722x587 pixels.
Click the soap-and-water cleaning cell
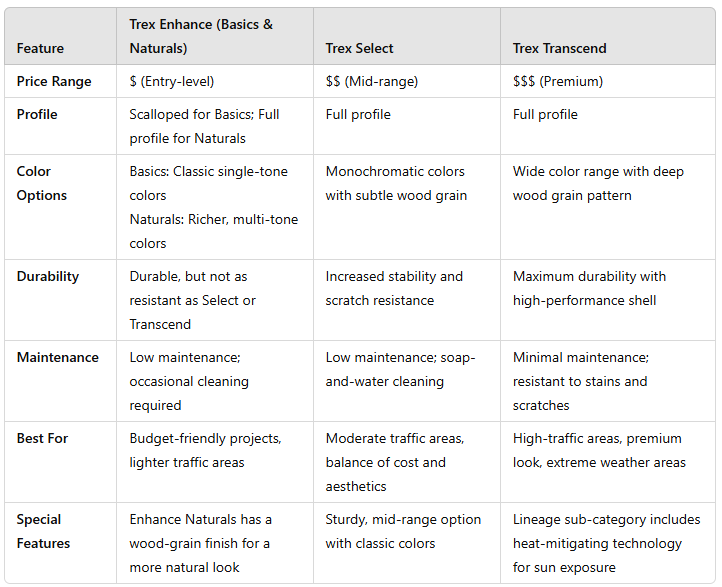point(400,369)
